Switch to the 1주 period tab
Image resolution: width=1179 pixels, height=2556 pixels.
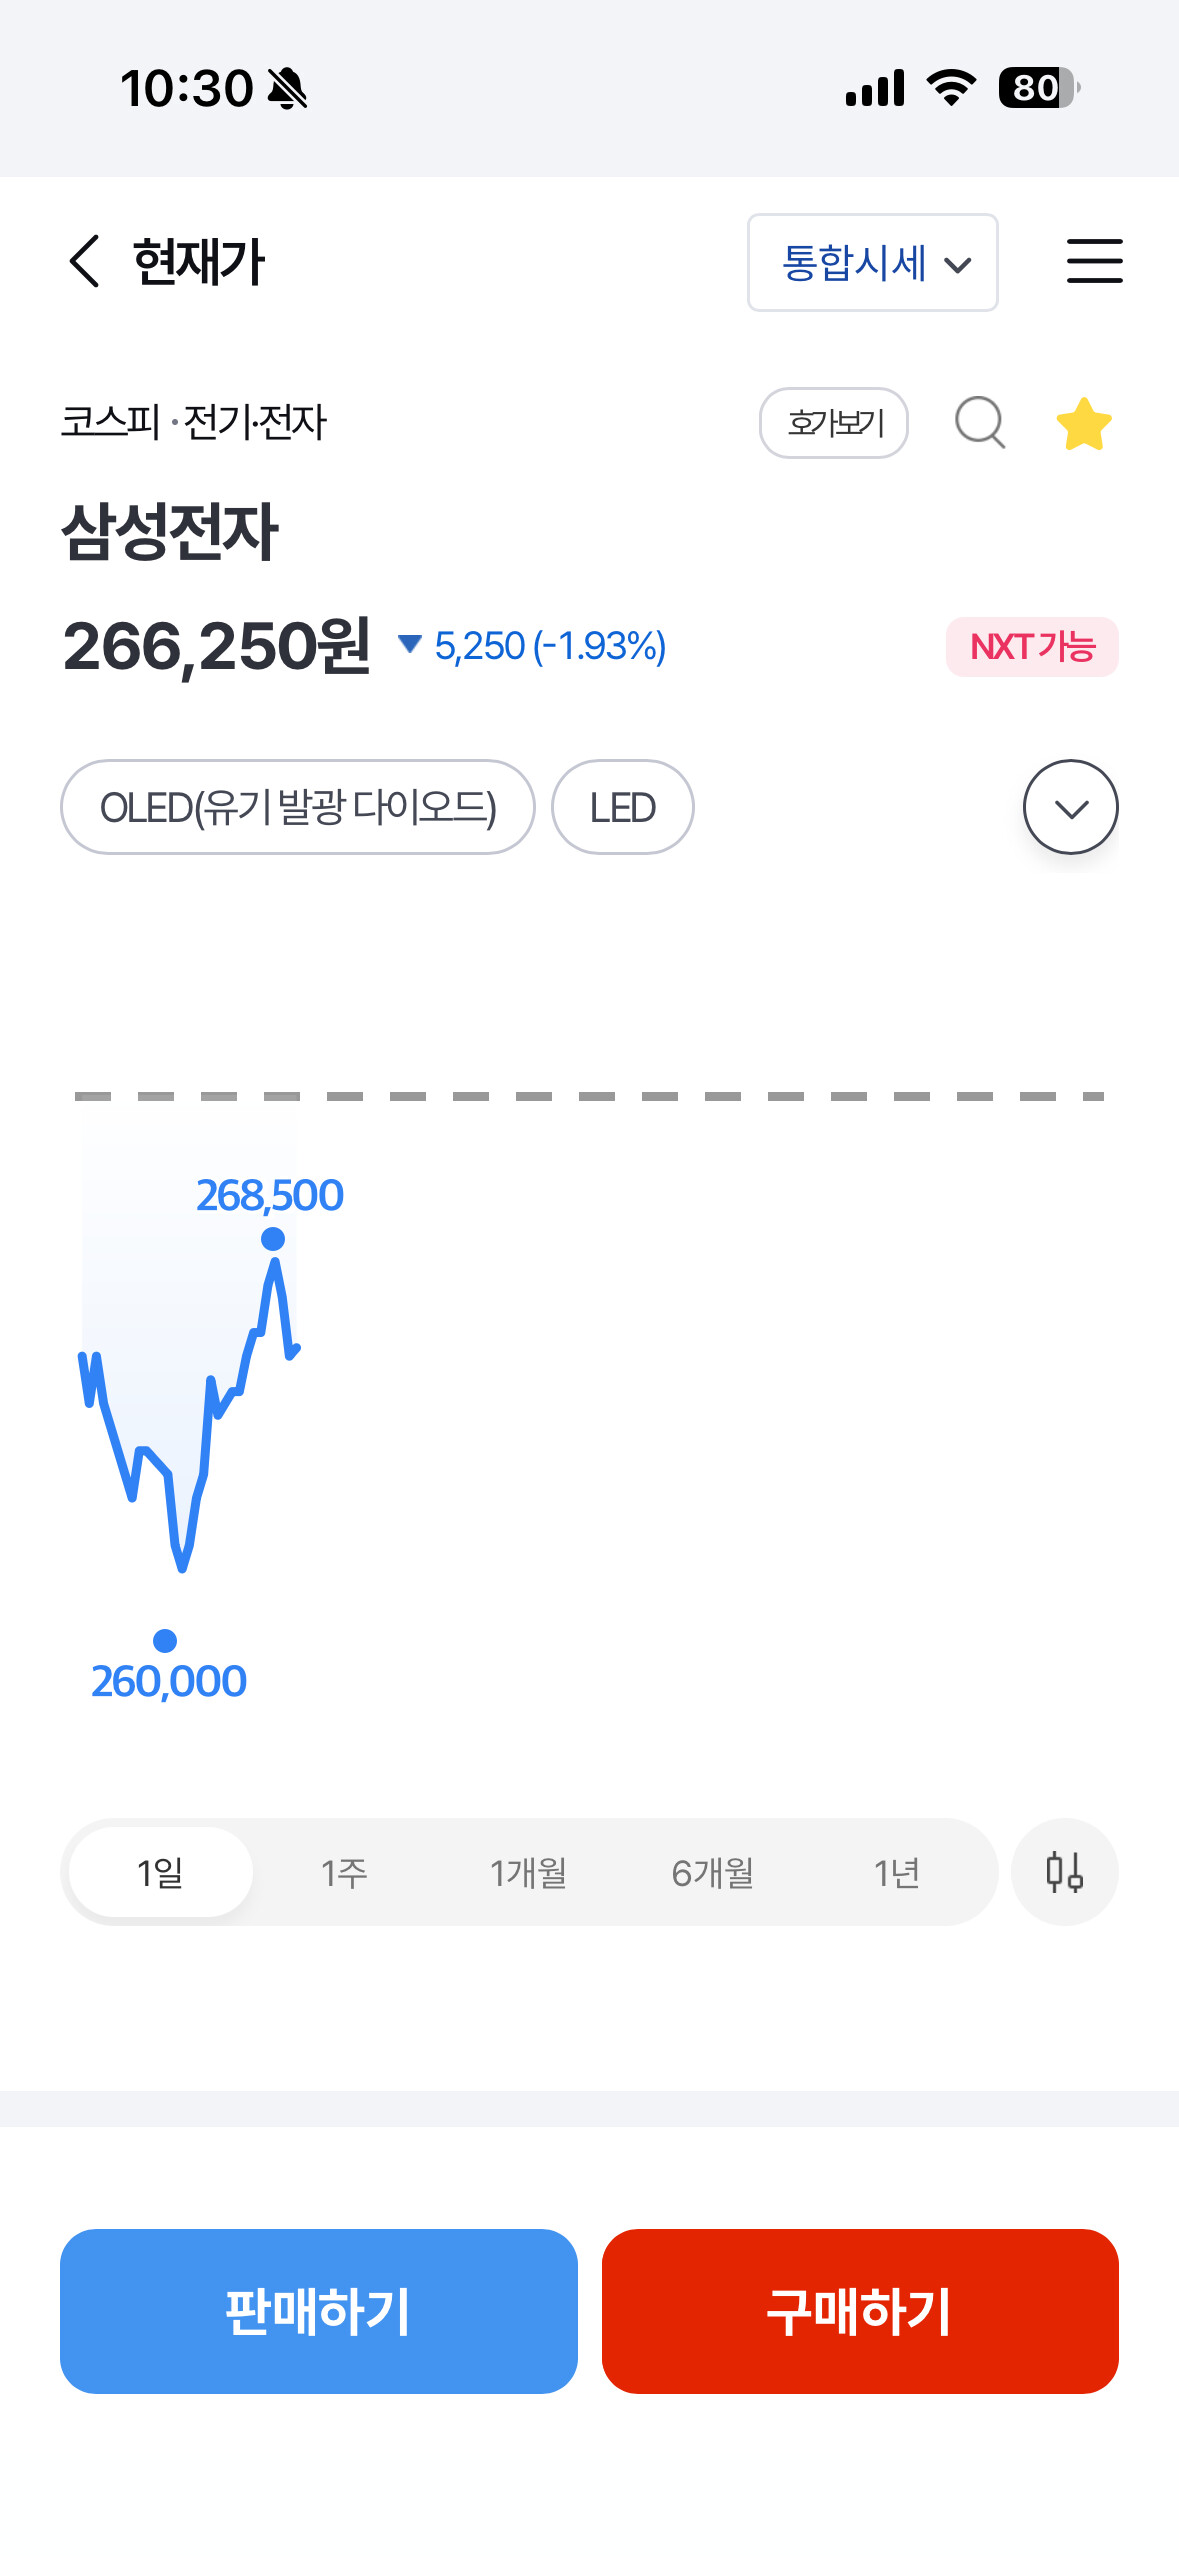(x=344, y=1872)
